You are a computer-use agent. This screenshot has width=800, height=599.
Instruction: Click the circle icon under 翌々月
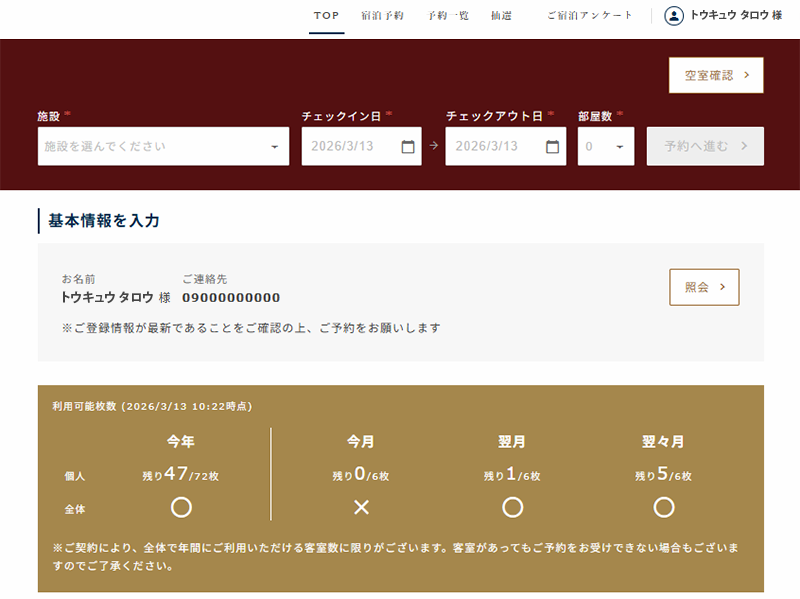(x=664, y=507)
